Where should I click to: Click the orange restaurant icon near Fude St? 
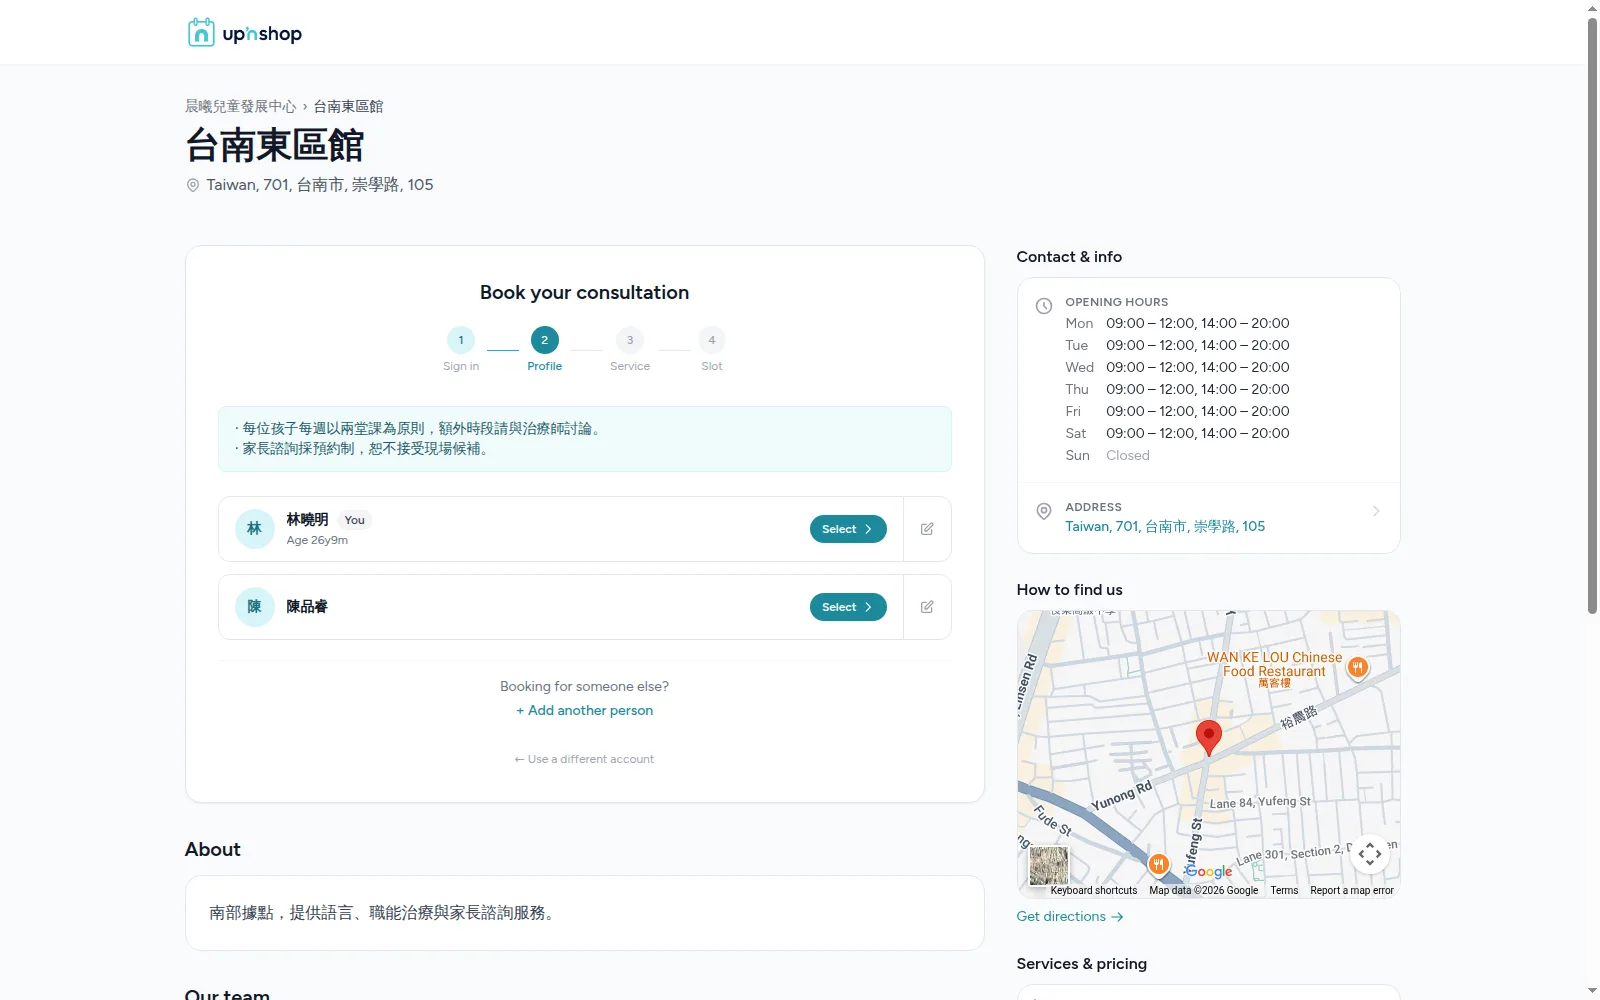coord(1158,864)
